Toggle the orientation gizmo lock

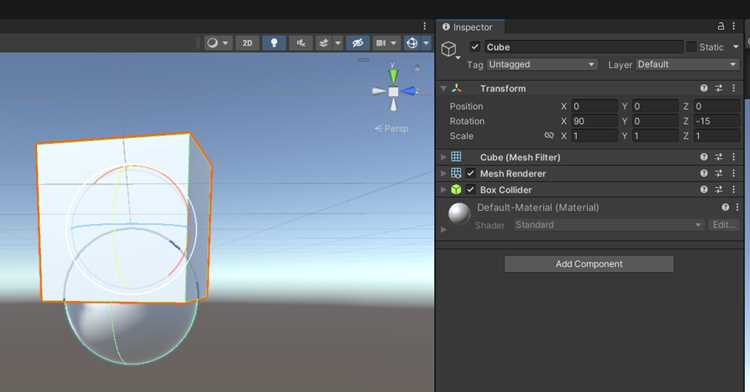(417, 68)
